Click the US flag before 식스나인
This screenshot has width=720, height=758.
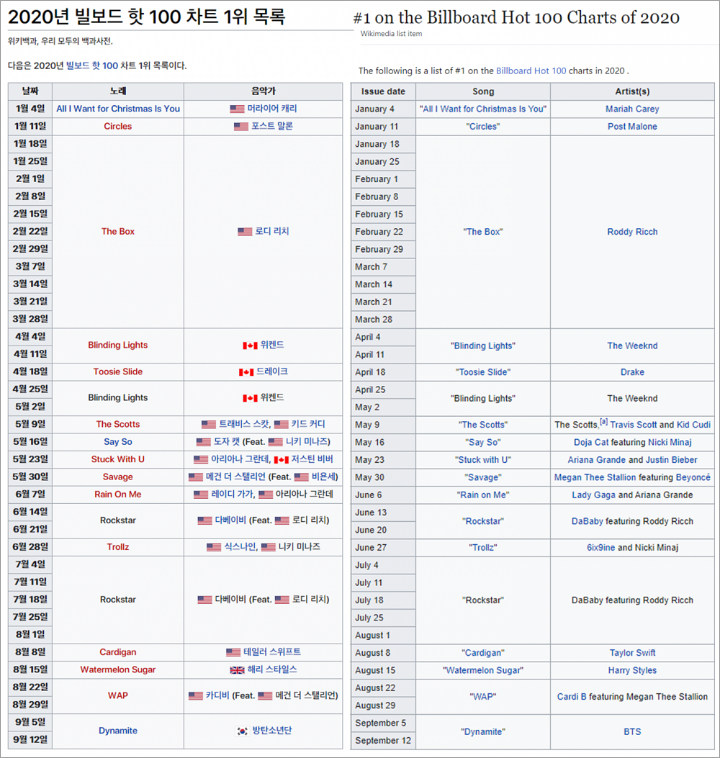pos(214,547)
